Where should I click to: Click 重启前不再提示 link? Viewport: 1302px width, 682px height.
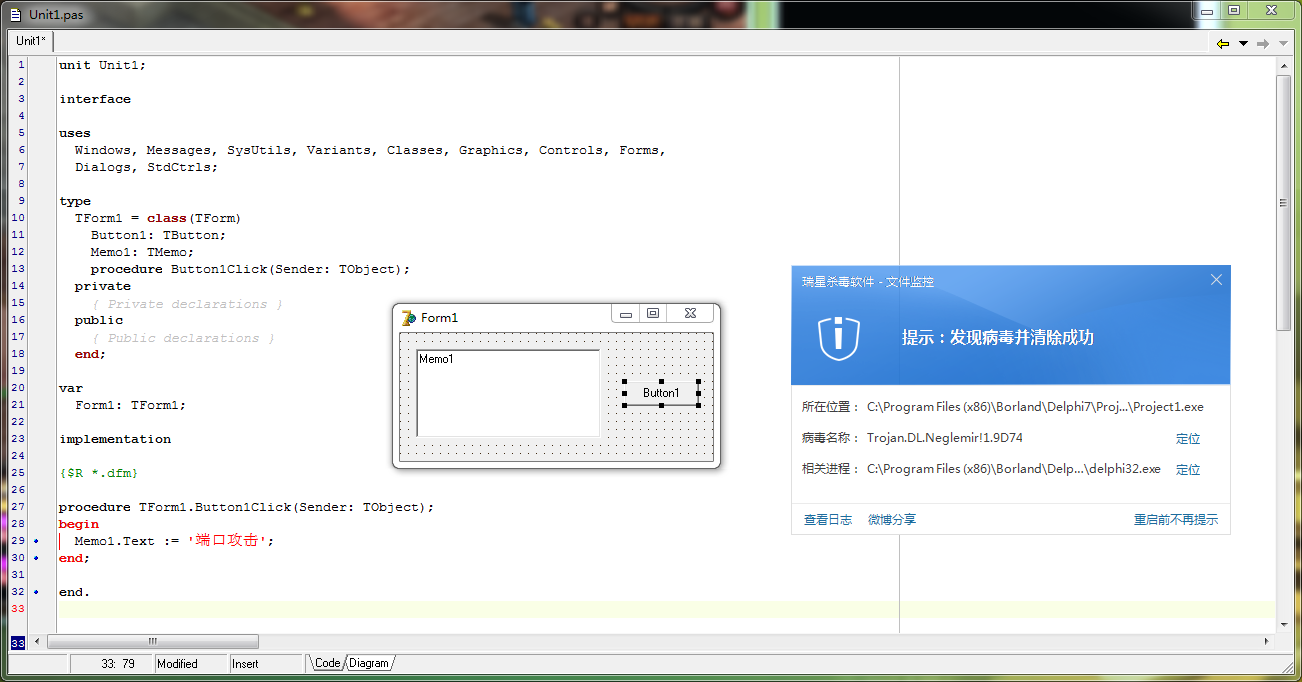pyautogui.click(x=1176, y=520)
